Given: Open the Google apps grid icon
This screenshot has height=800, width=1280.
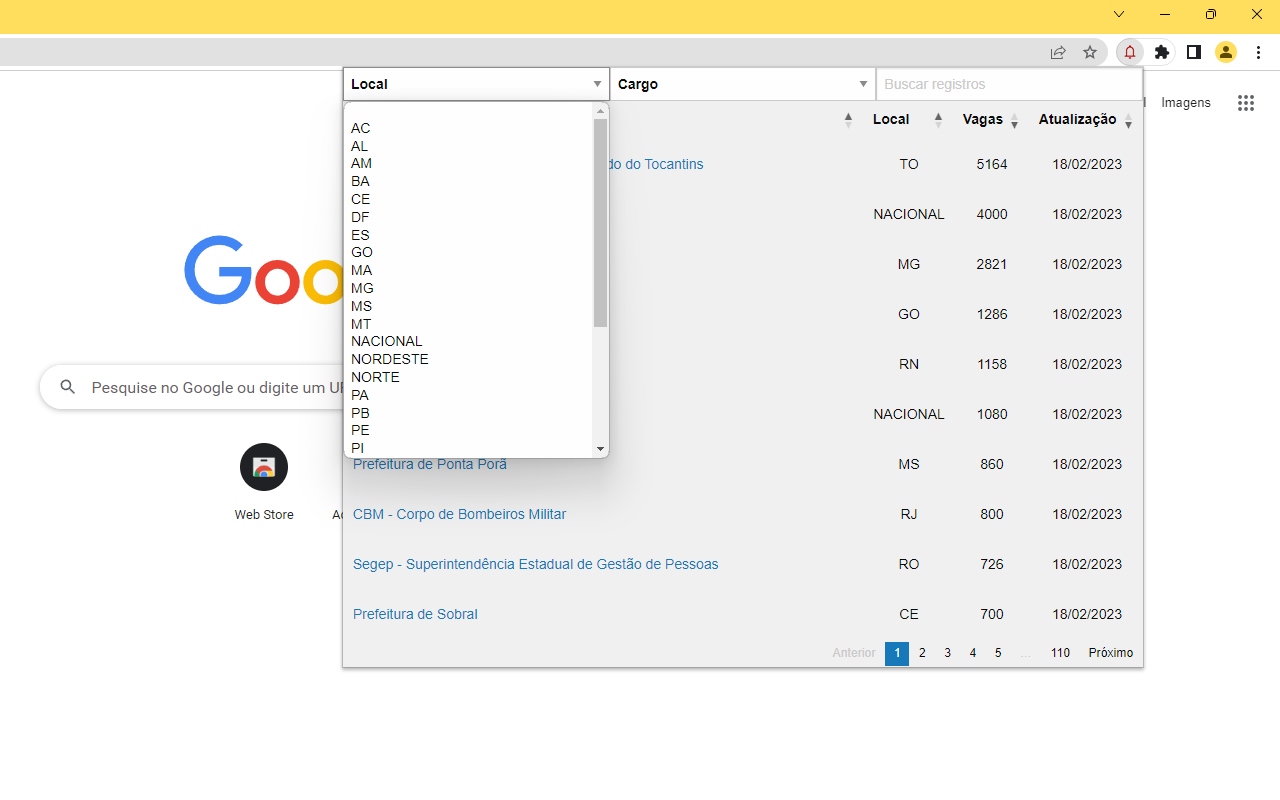Looking at the screenshot, I should 1245,102.
